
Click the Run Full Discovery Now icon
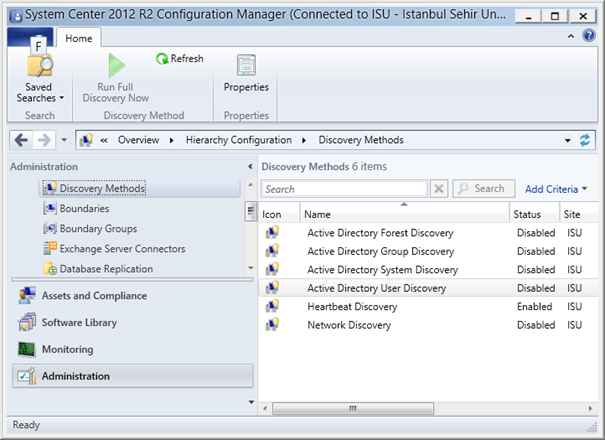tap(117, 66)
